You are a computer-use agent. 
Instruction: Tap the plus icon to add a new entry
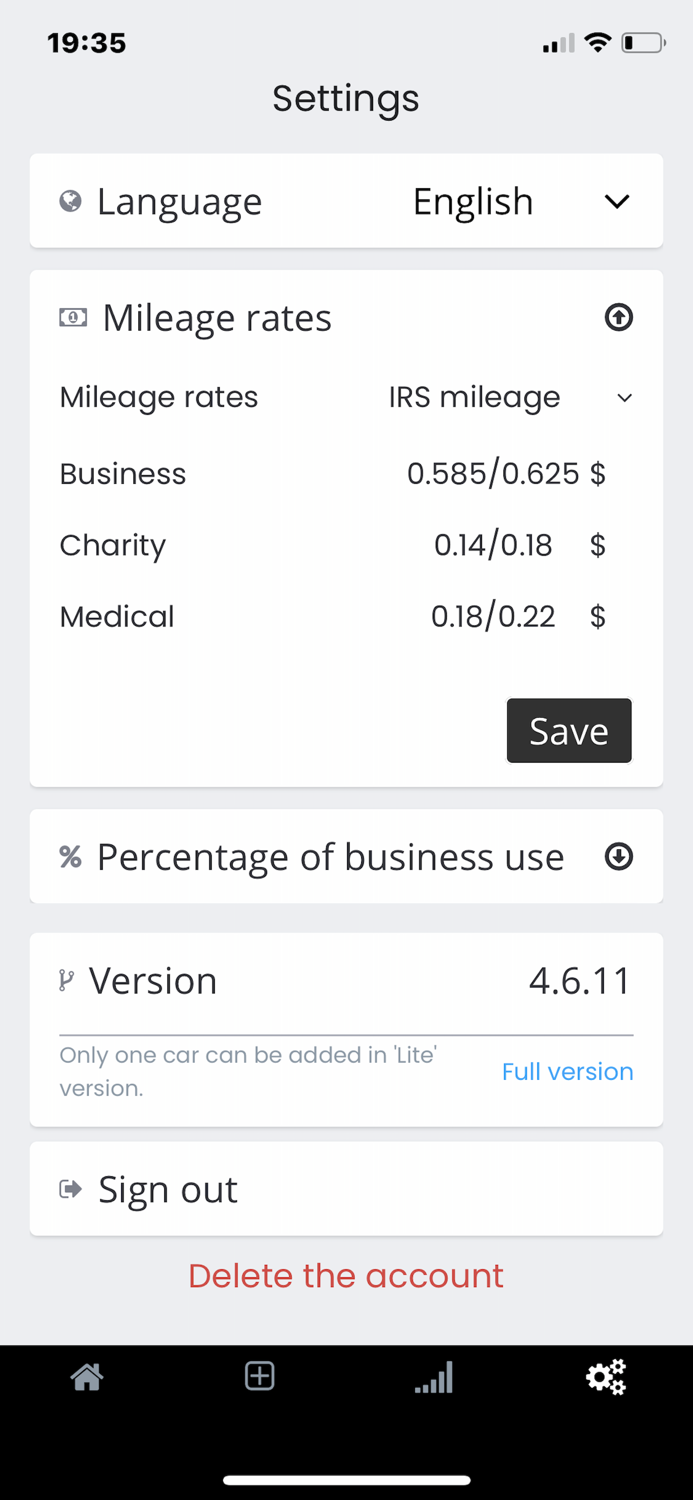pyautogui.click(x=259, y=1376)
